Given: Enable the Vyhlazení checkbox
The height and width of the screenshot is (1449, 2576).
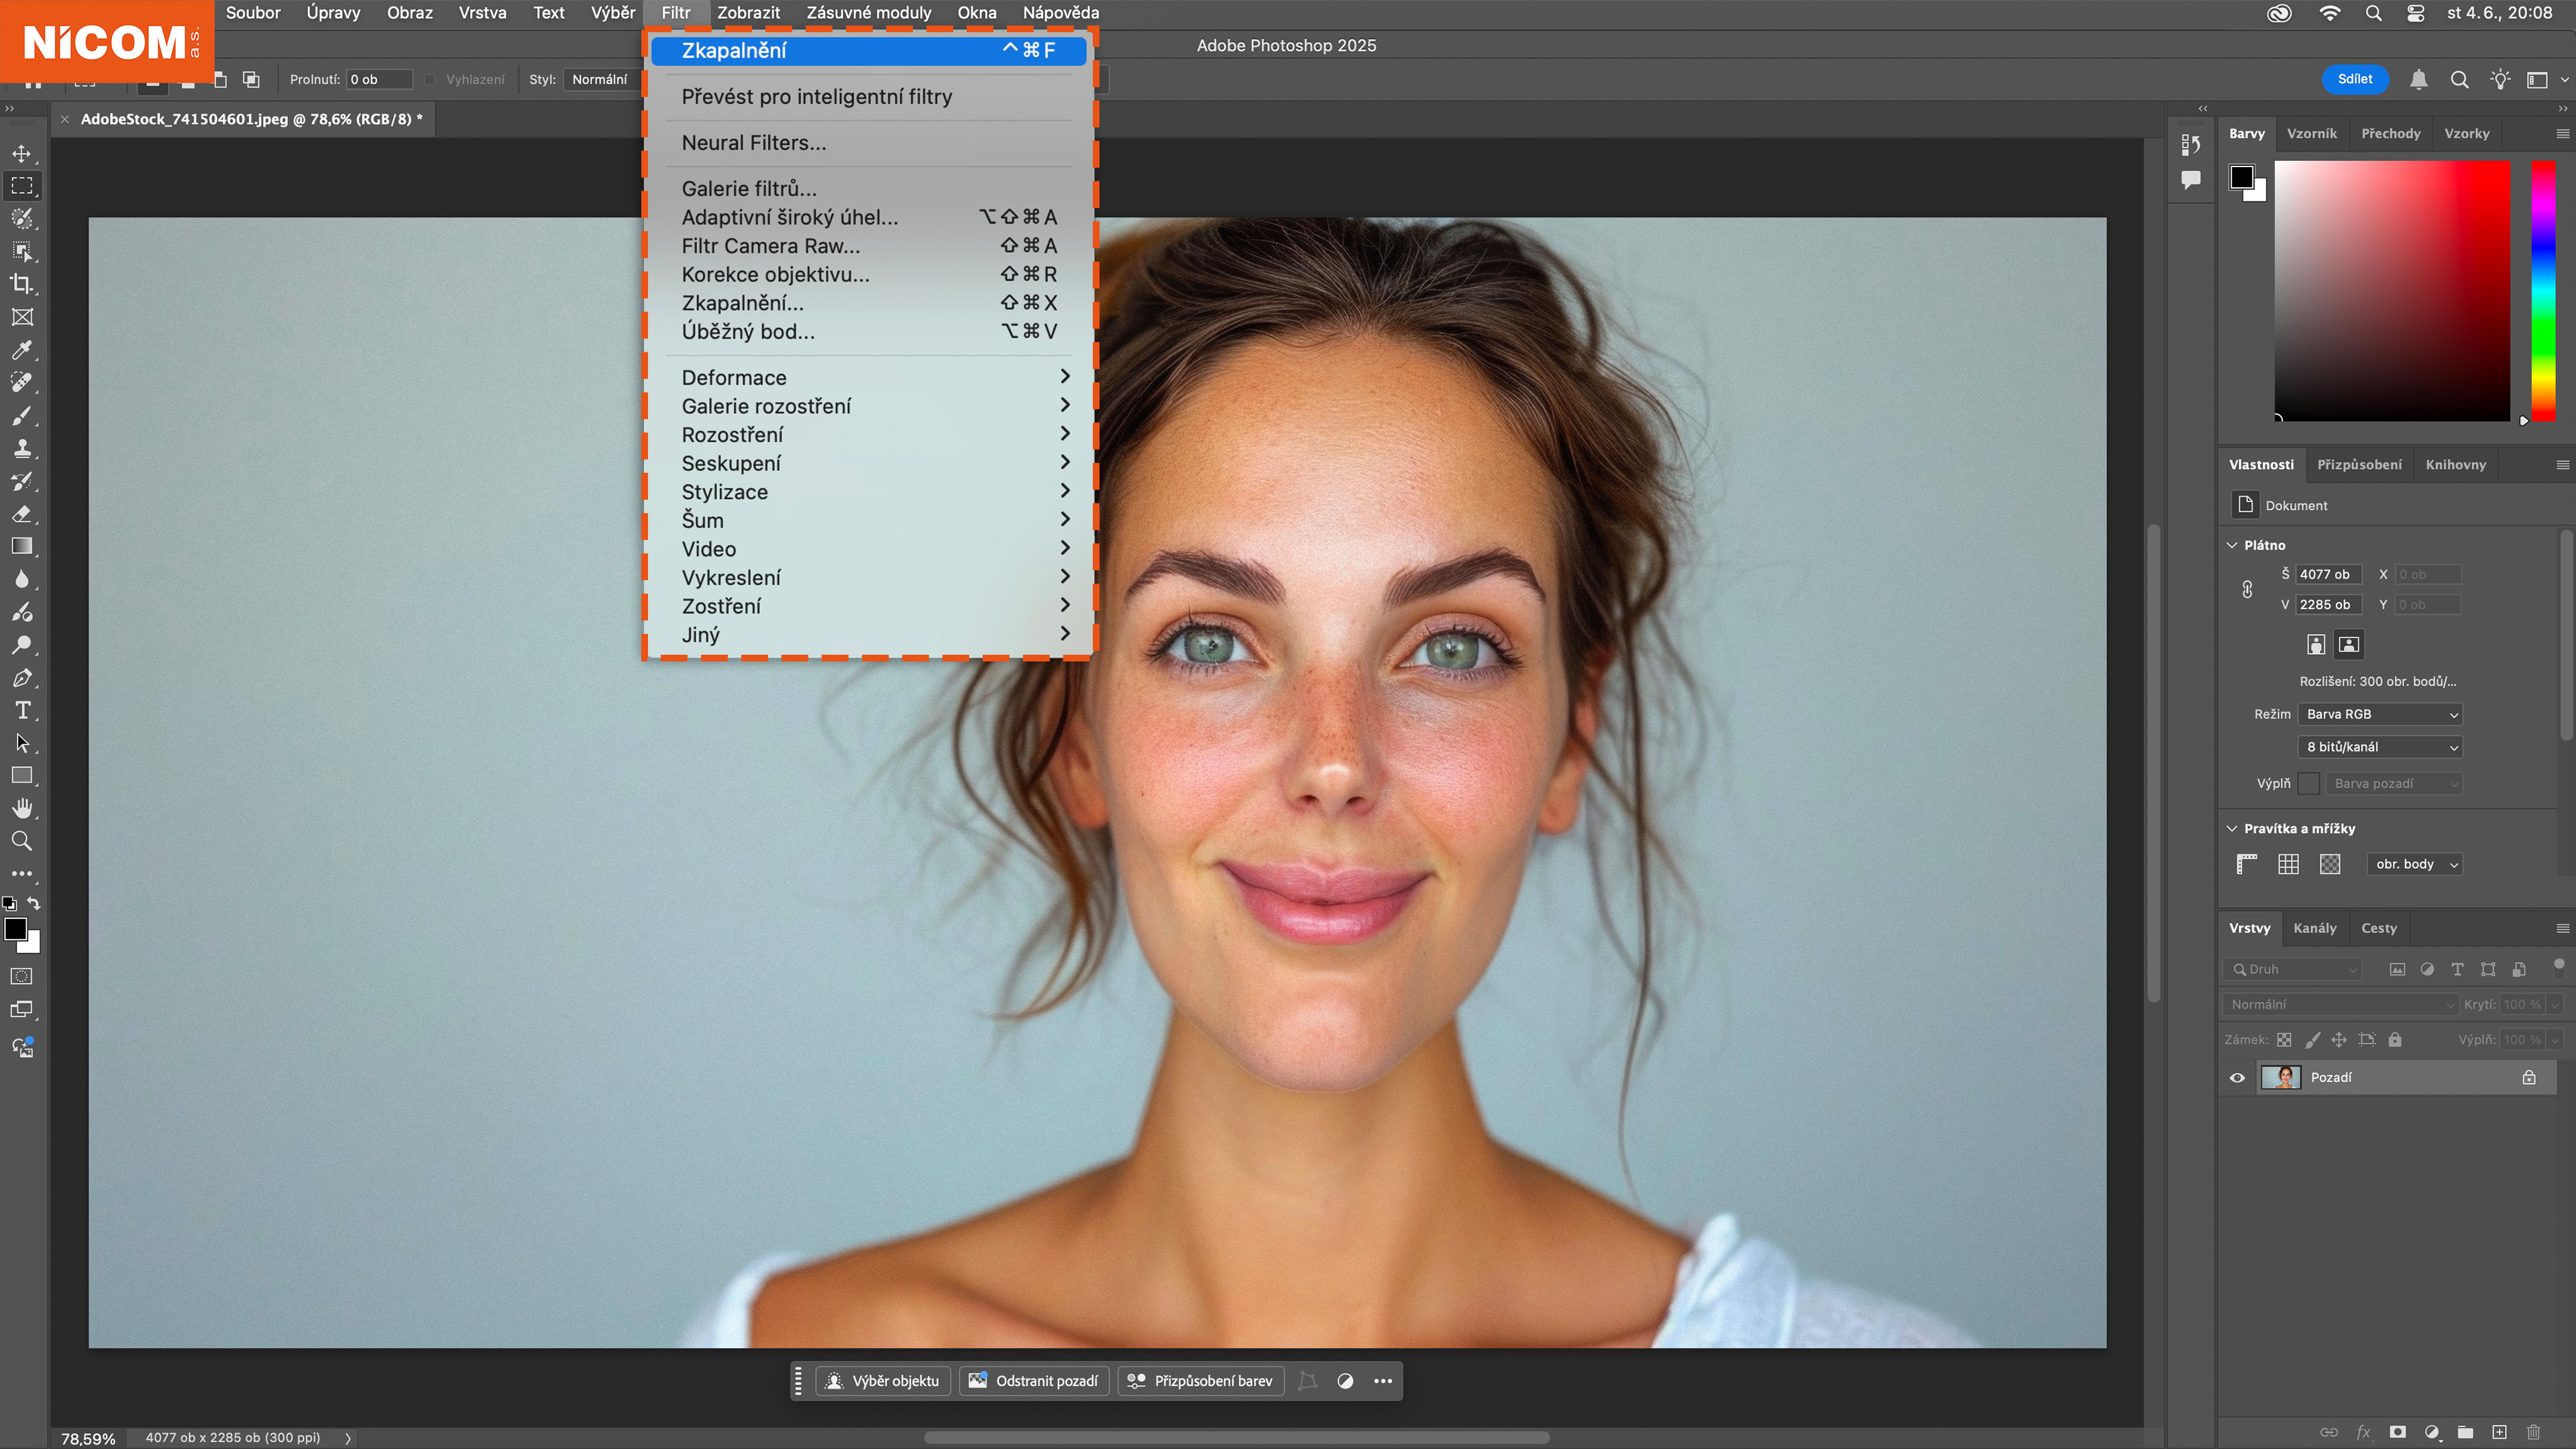Looking at the screenshot, I should pos(431,79).
